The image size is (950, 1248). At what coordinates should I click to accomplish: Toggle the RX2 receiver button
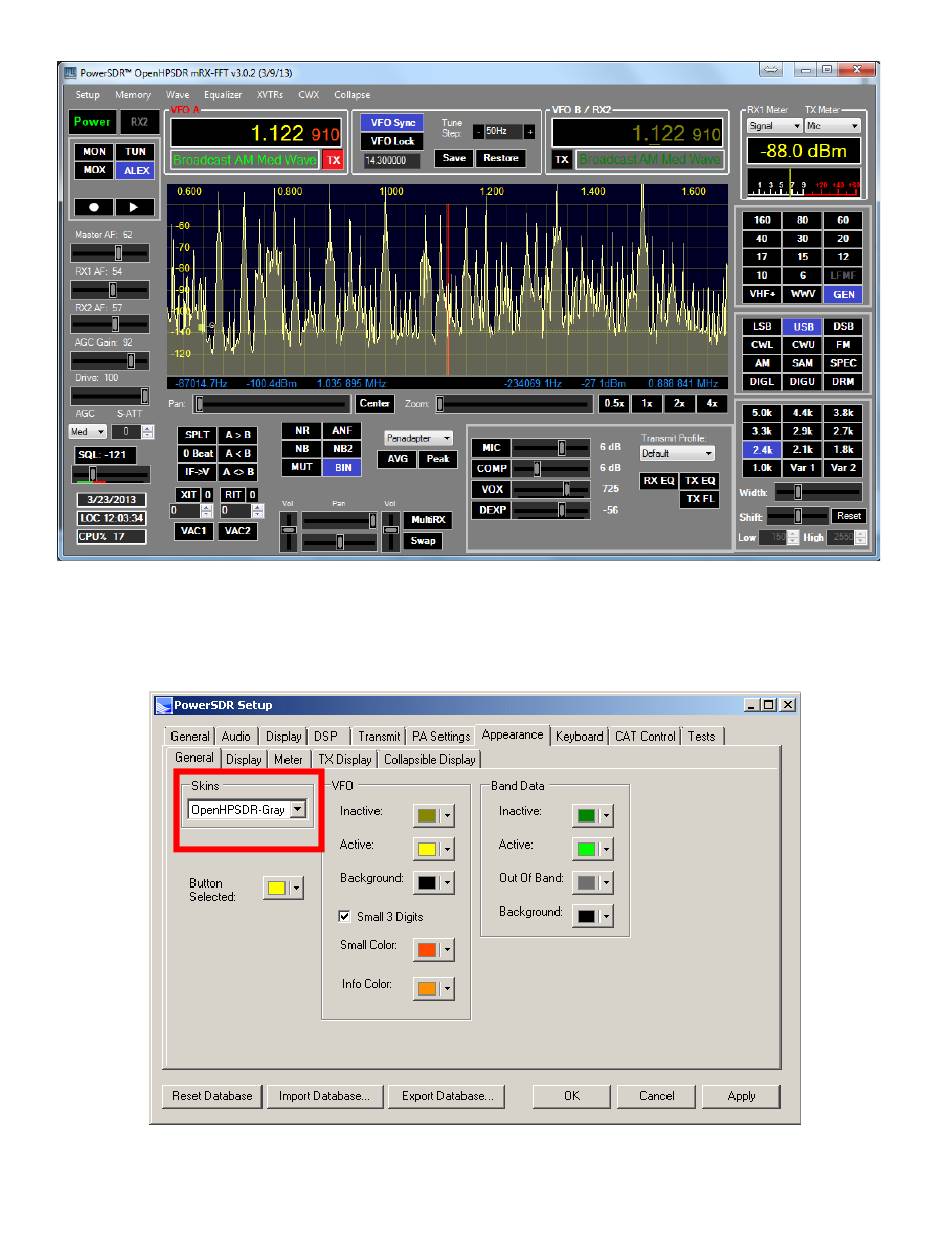pos(138,122)
